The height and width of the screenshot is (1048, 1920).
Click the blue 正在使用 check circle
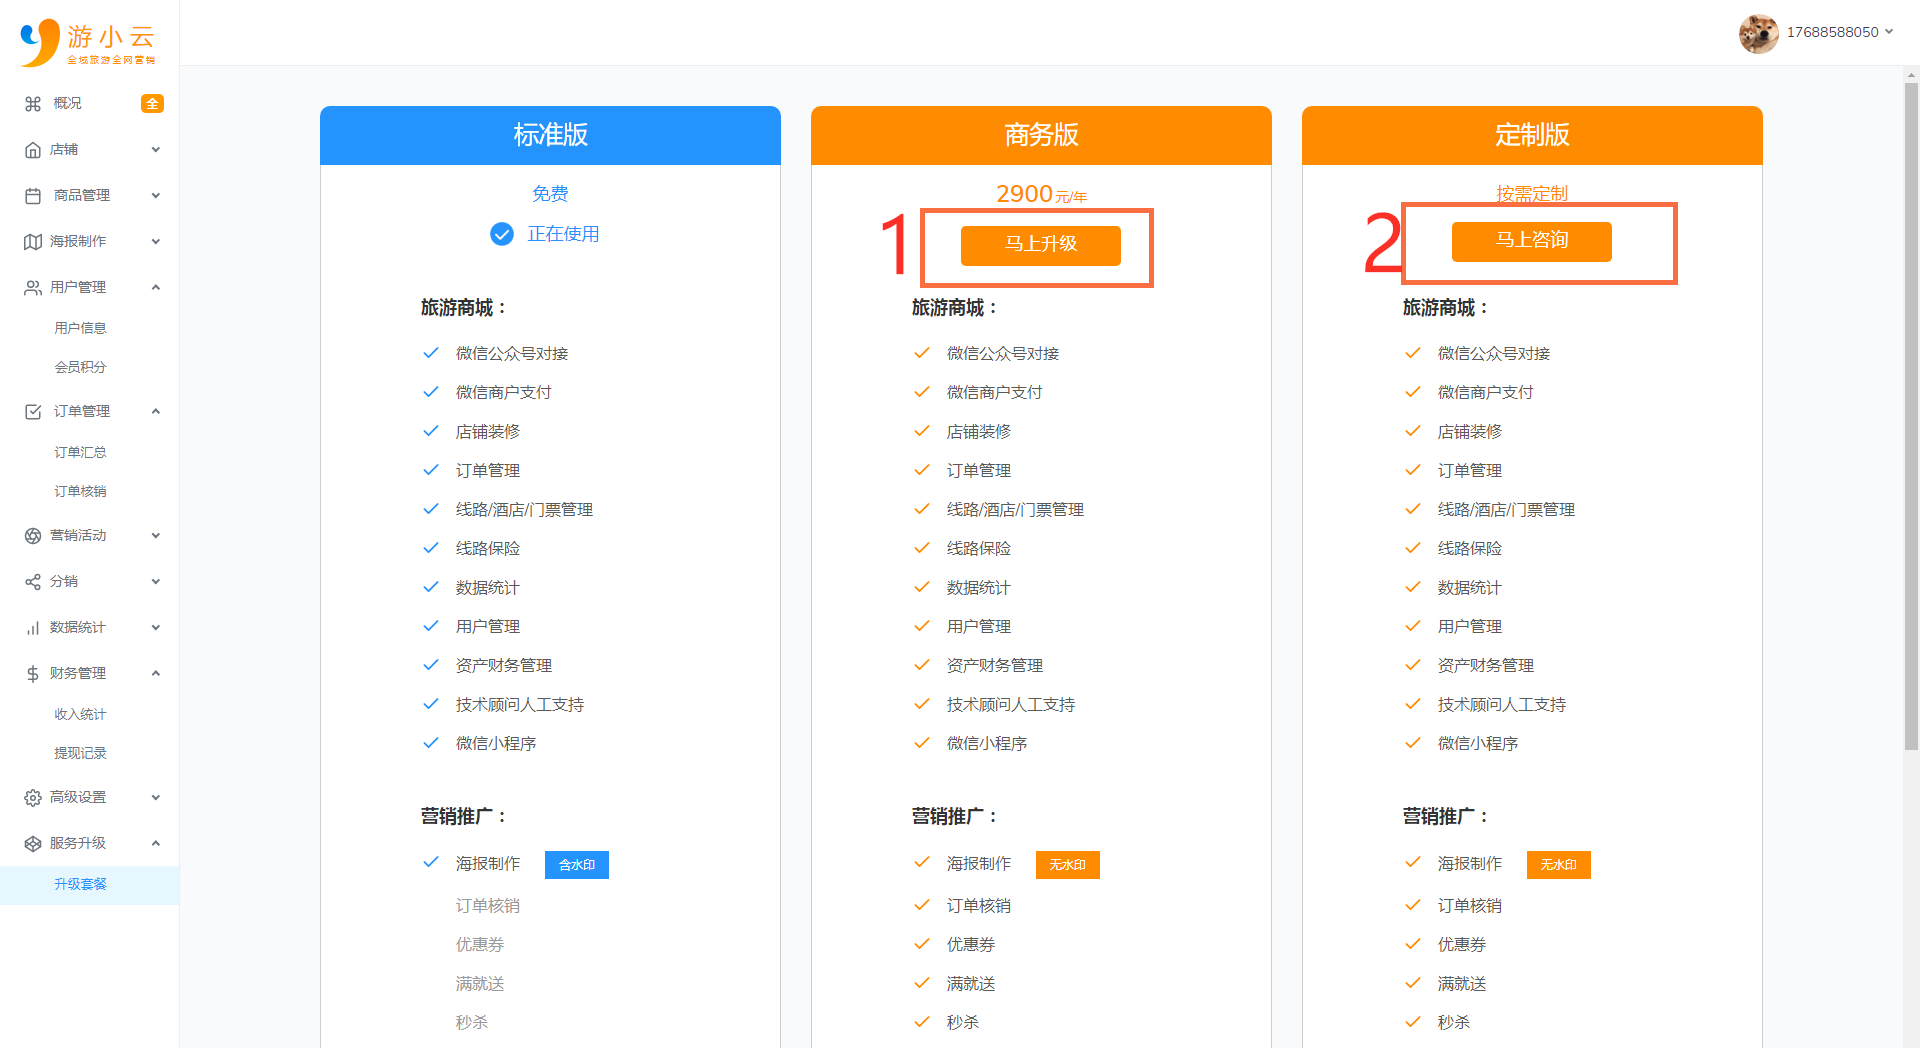click(x=502, y=234)
